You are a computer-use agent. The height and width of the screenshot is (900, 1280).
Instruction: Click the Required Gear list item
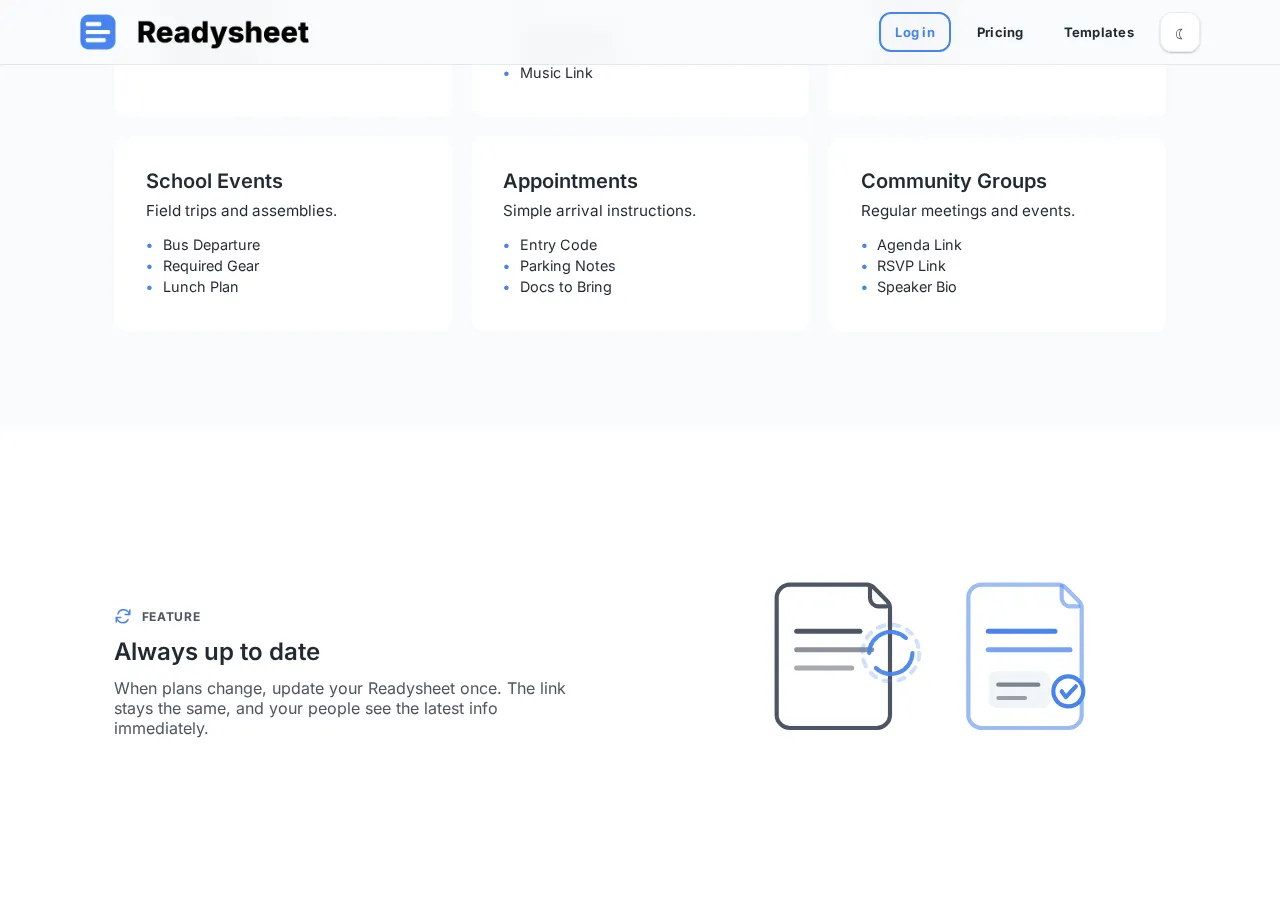click(x=211, y=266)
